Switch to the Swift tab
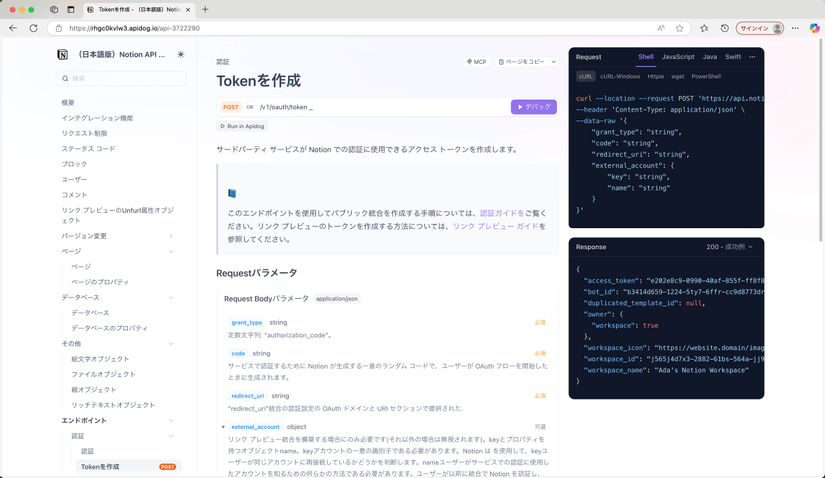 pyautogui.click(x=733, y=57)
